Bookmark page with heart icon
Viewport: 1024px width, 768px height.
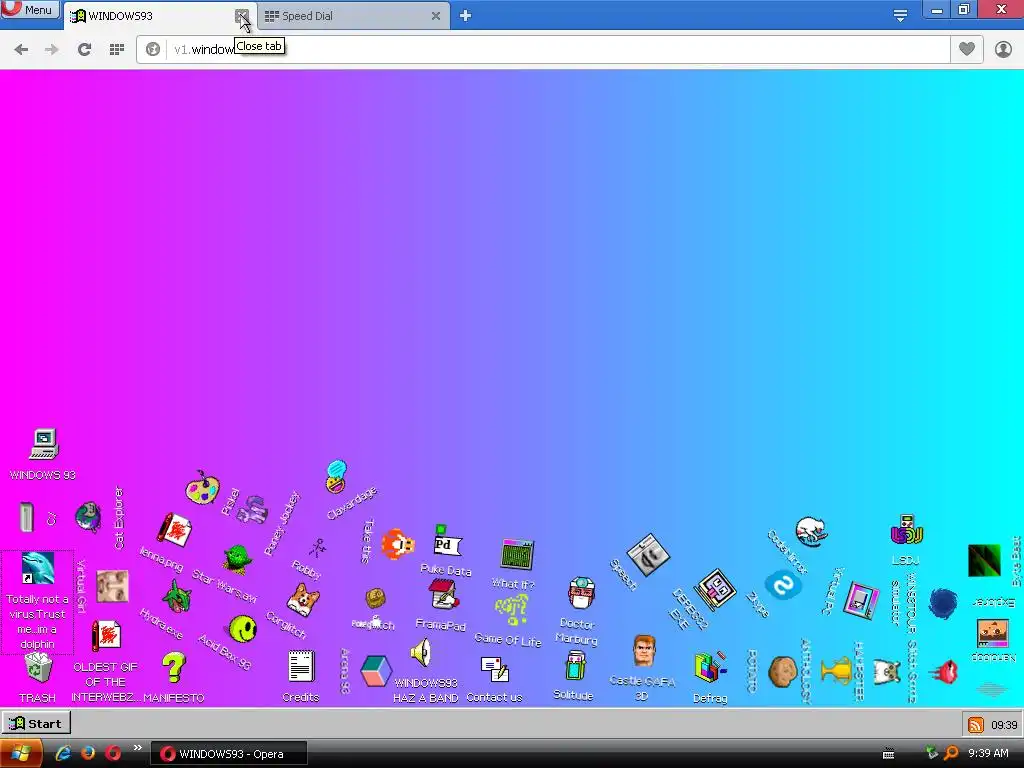click(967, 49)
